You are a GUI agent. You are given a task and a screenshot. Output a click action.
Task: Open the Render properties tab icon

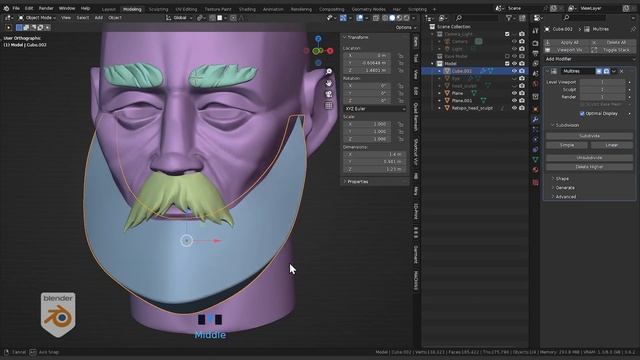(x=536, y=43)
